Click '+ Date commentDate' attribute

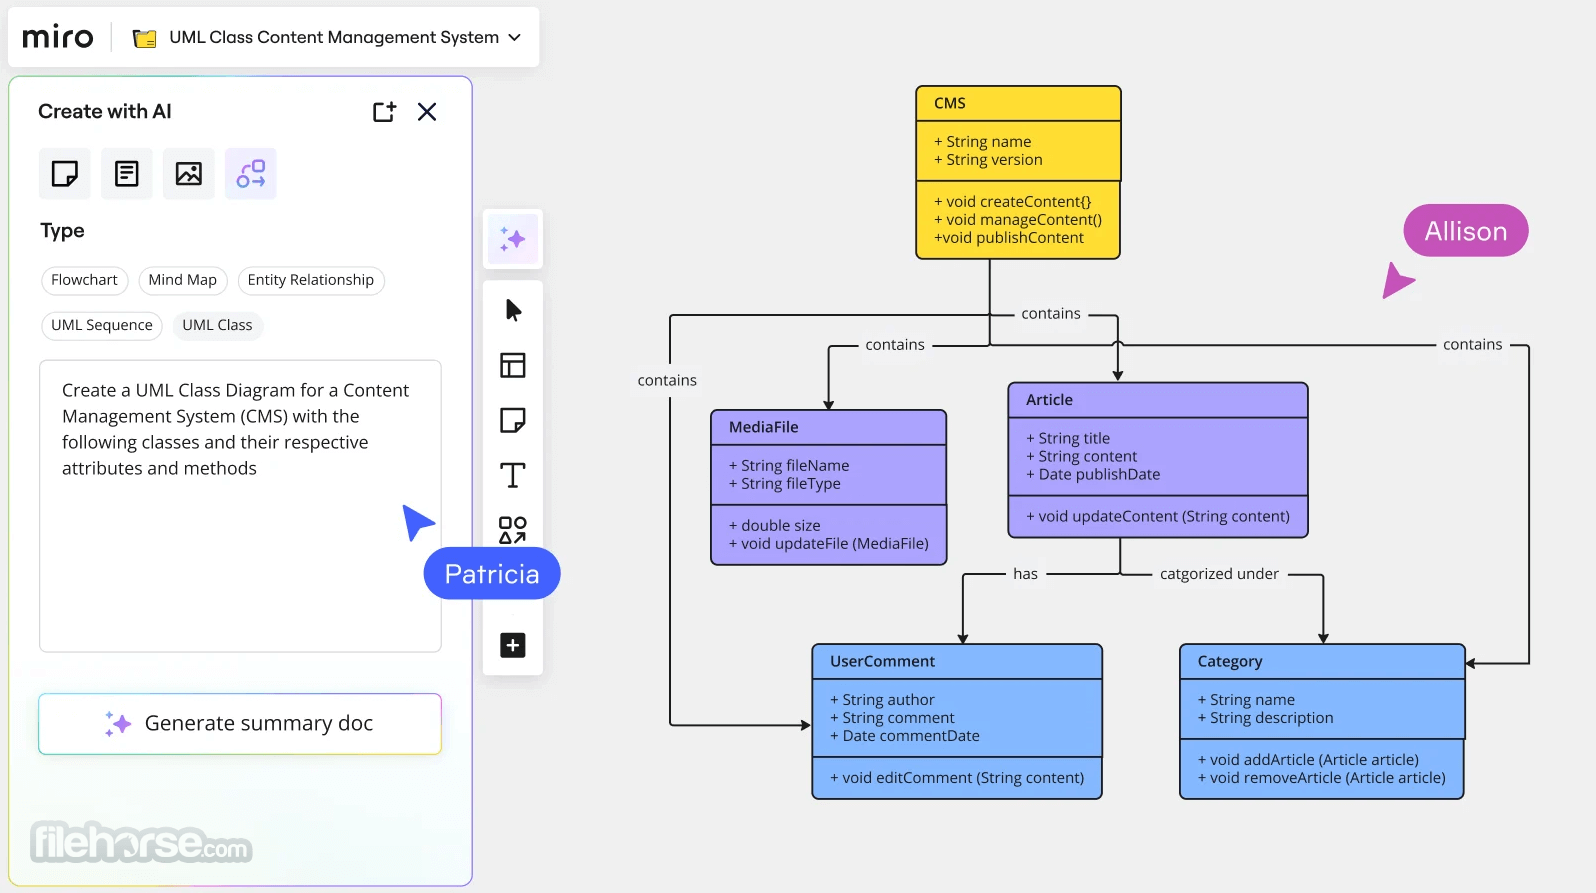click(x=905, y=736)
